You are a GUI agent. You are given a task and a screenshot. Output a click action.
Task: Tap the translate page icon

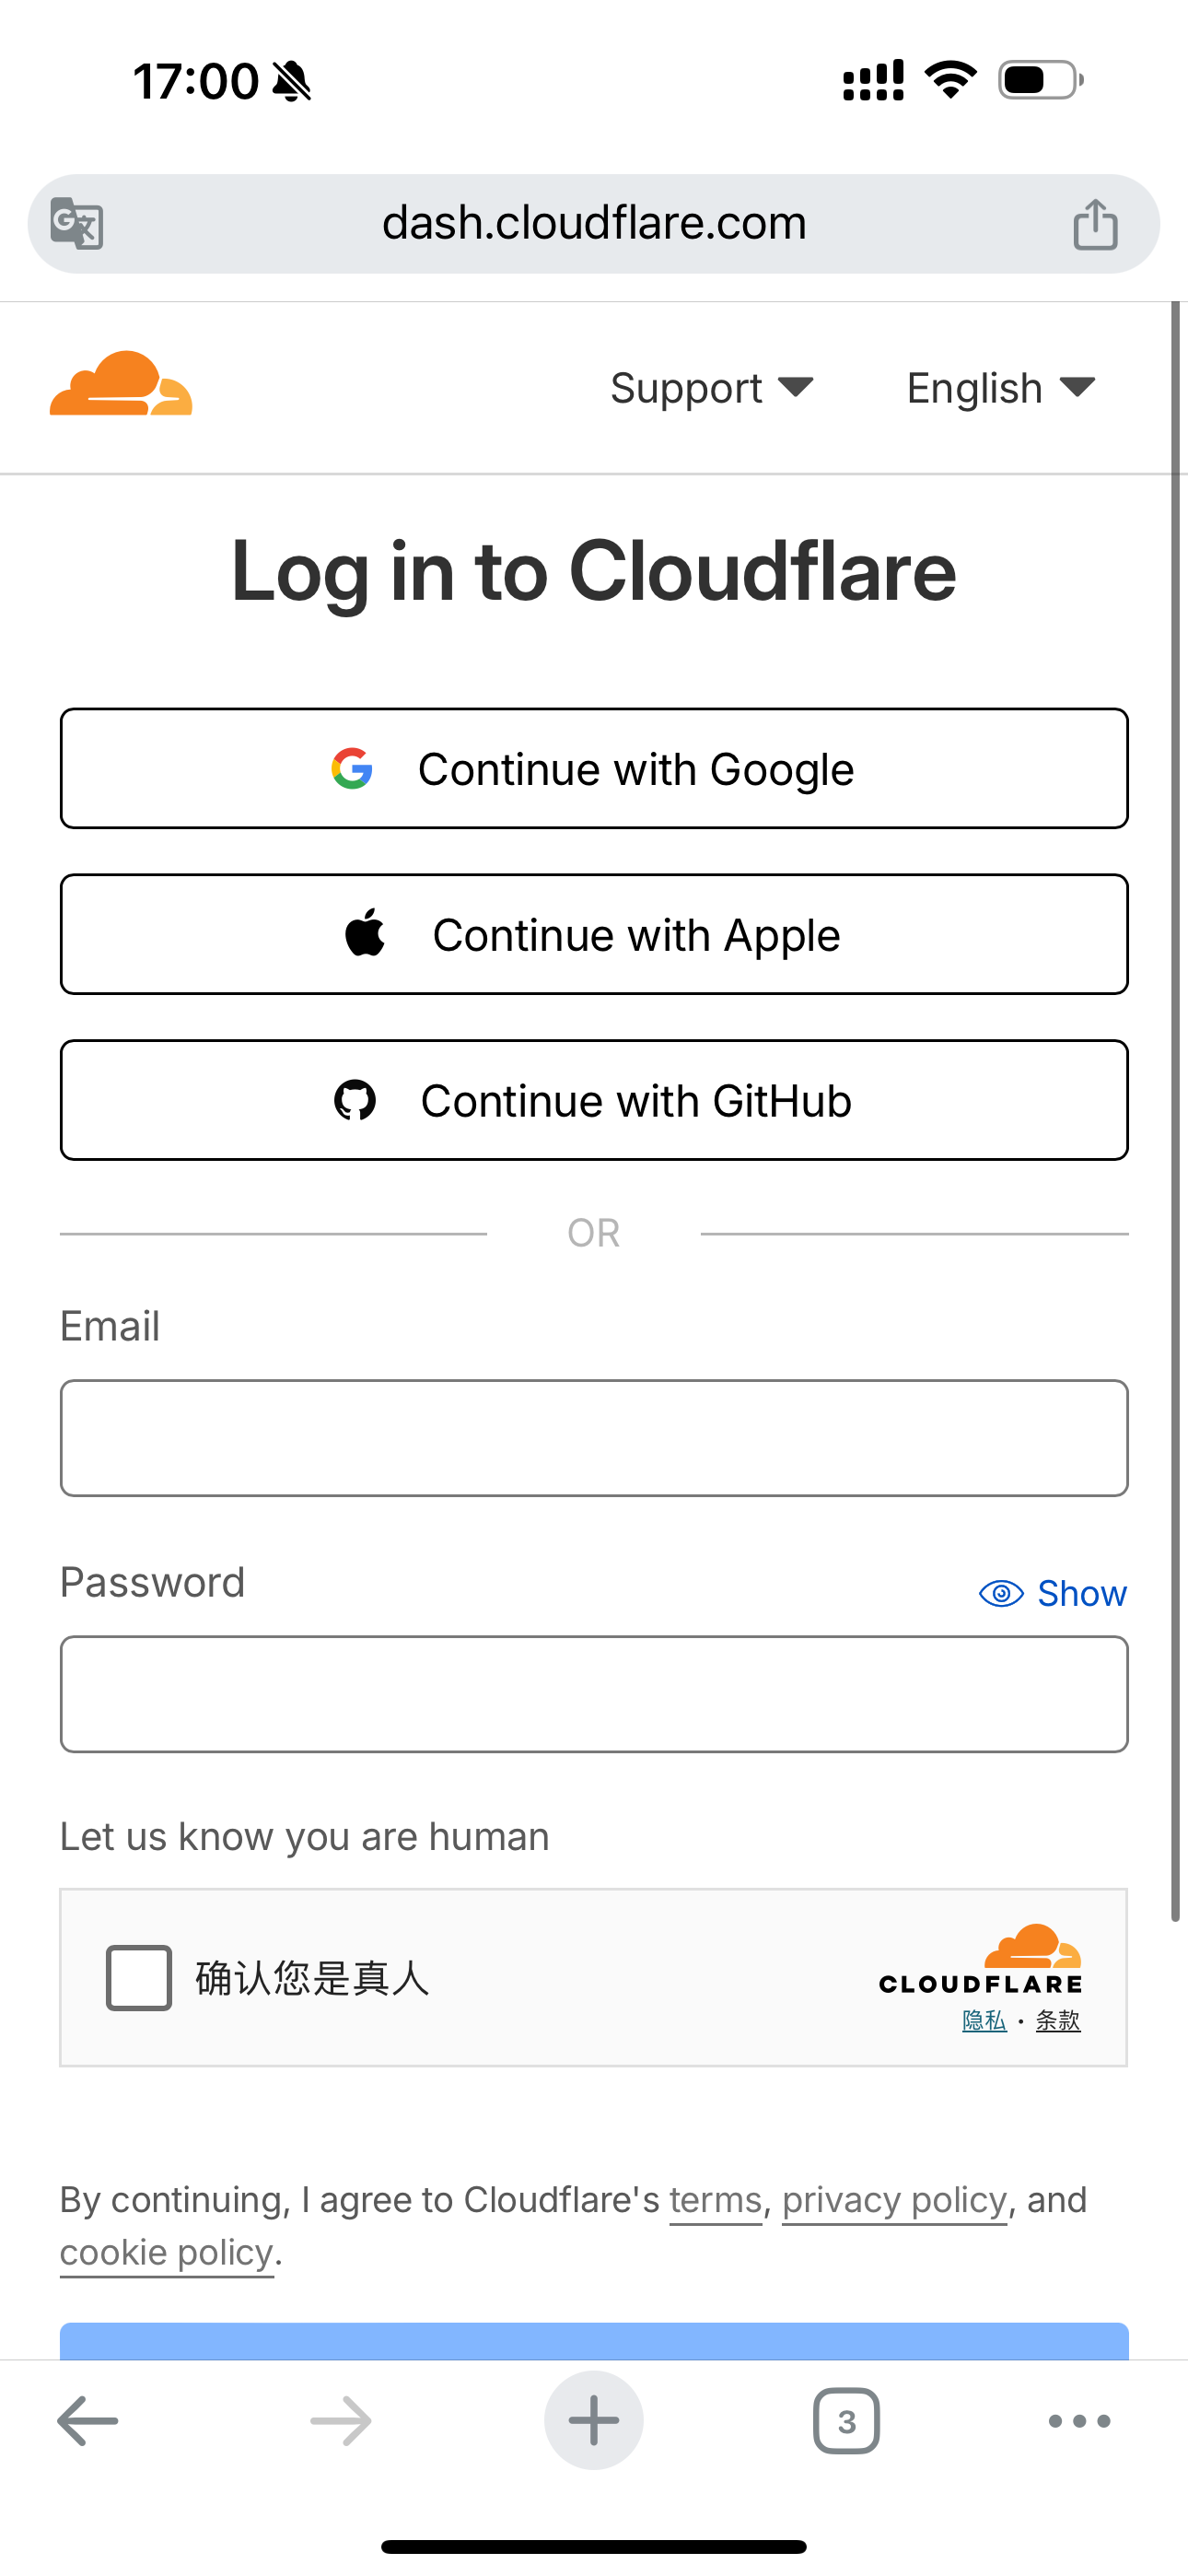tap(77, 223)
